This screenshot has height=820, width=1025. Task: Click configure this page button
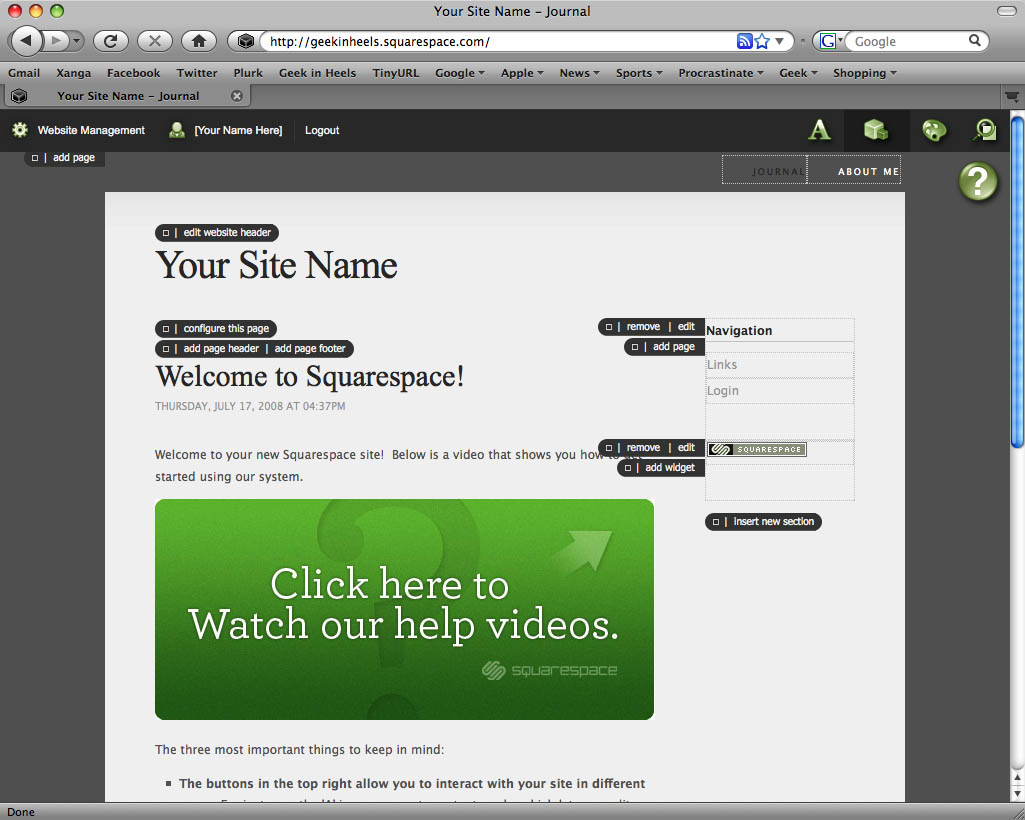(226, 328)
